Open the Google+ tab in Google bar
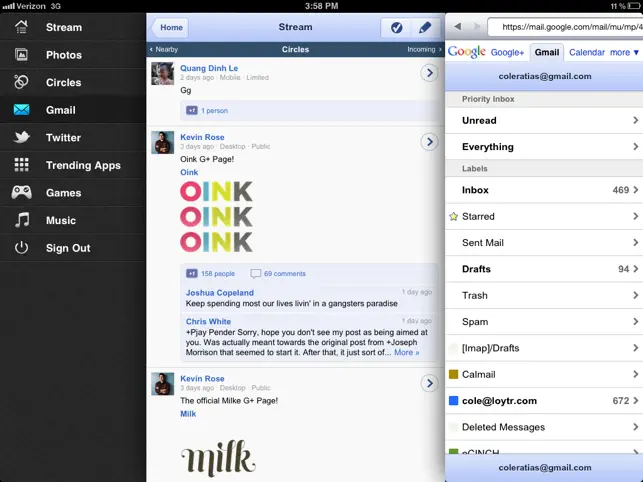The image size is (643, 482). point(507,53)
